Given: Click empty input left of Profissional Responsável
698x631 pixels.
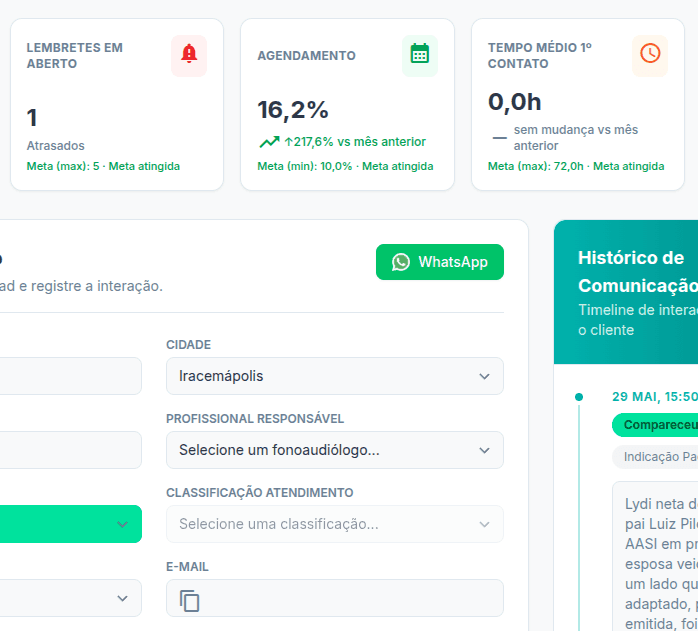Looking at the screenshot, I should 70,450.
